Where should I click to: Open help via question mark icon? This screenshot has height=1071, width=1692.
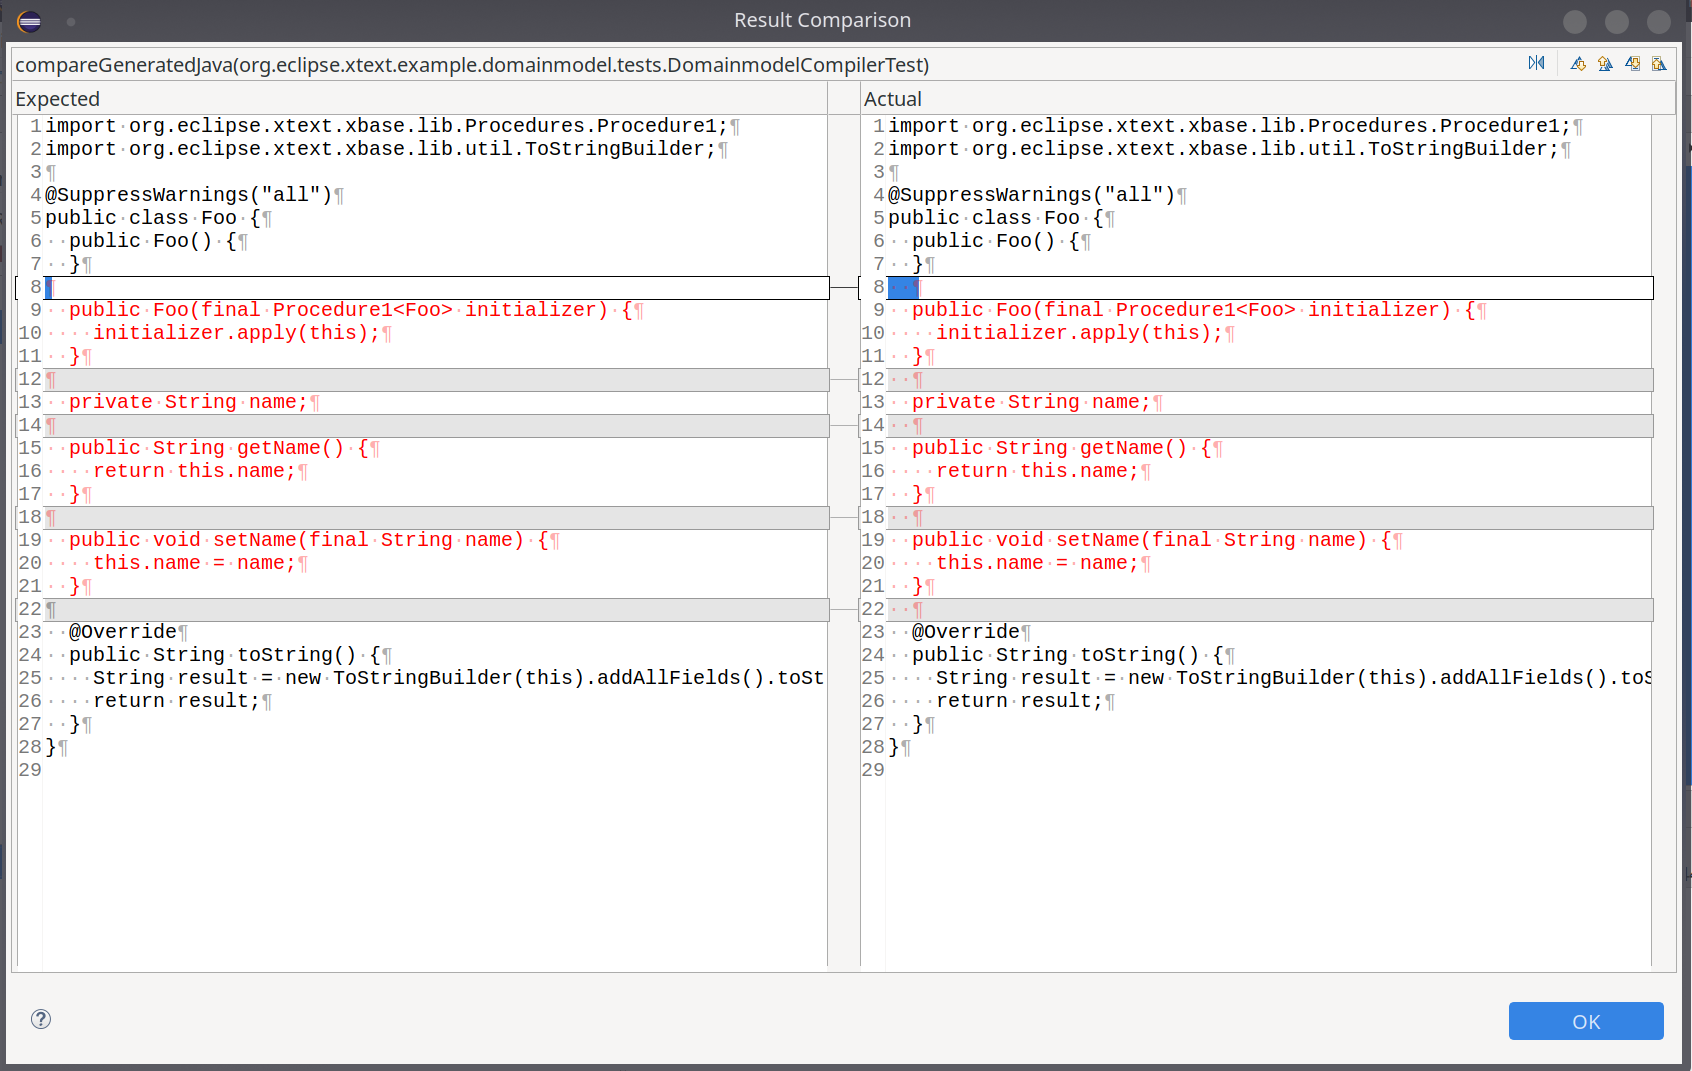(x=41, y=1019)
